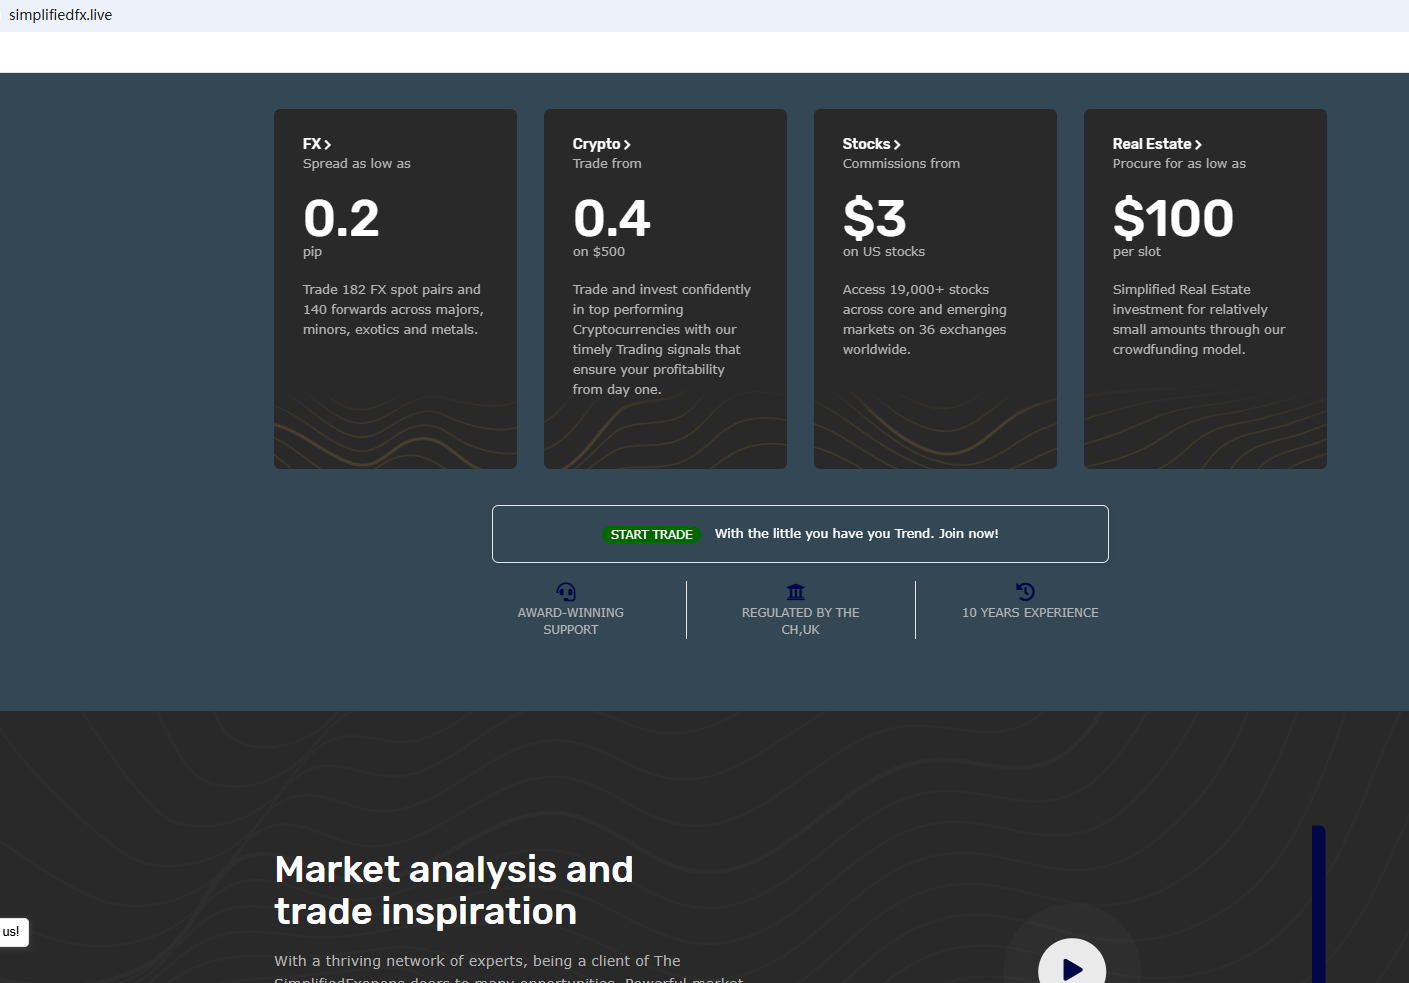Click the headset award-winning support icon
This screenshot has width=1409, height=983.
point(566,592)
